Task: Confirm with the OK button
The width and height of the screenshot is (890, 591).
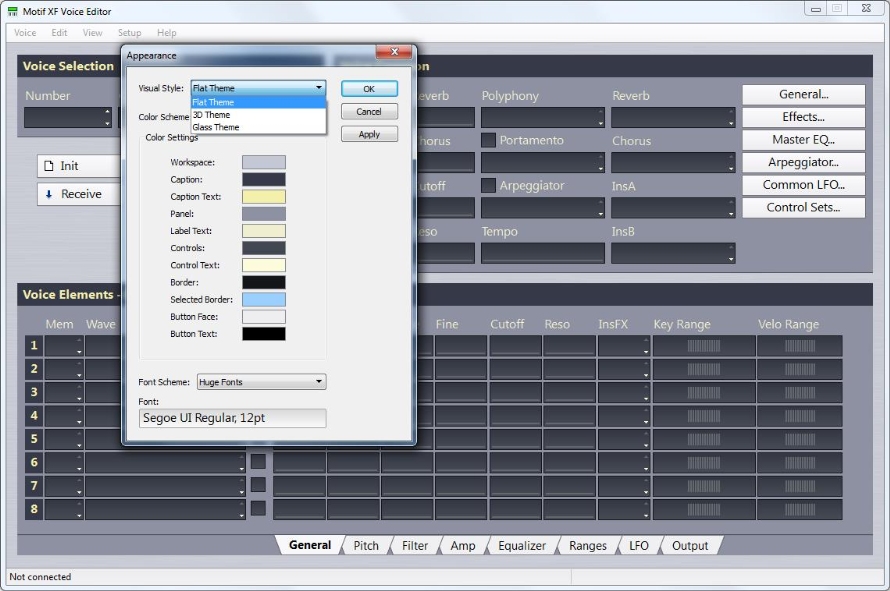Action: (369, 89)
